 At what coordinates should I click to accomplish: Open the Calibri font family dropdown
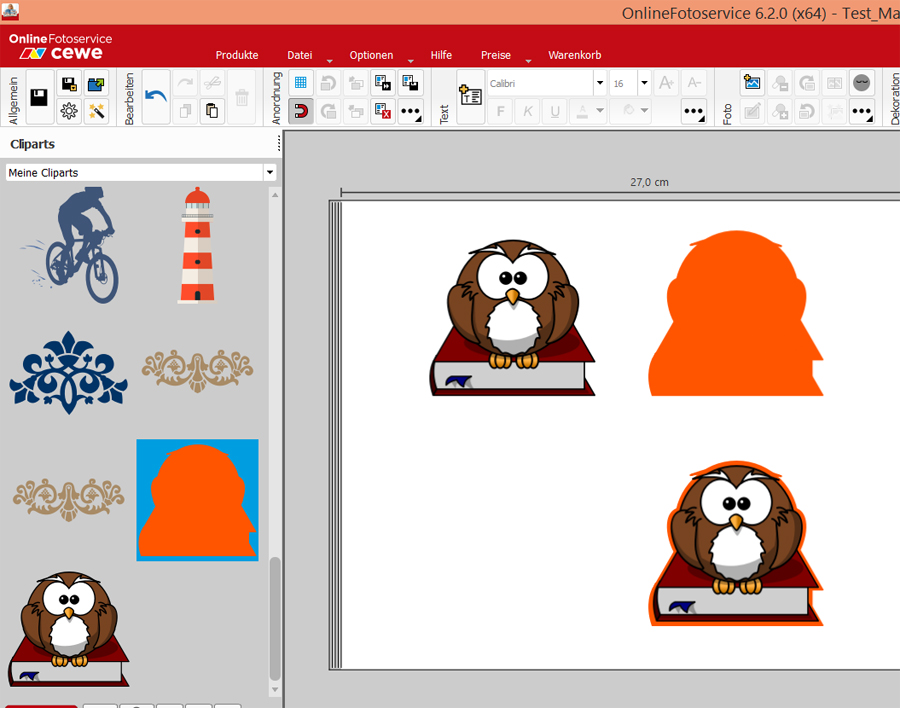pos(600,83)
